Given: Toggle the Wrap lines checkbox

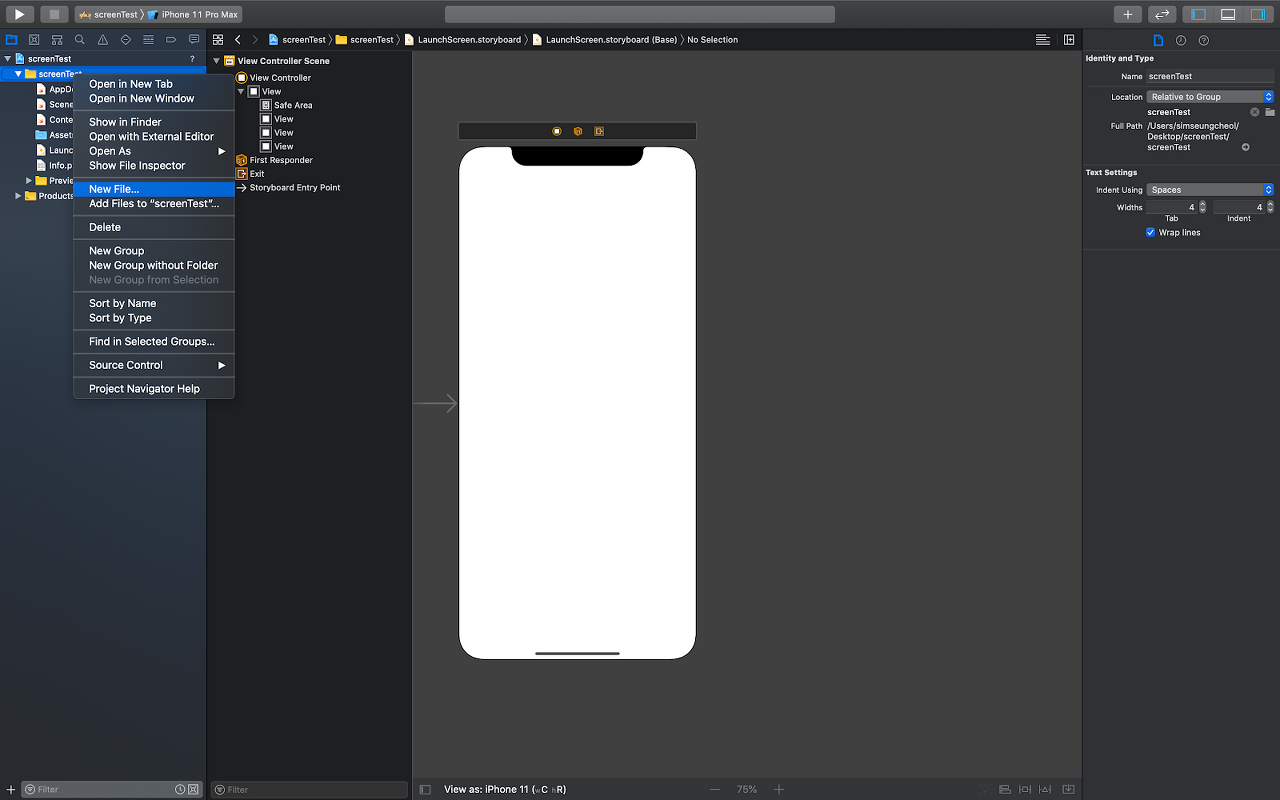Looking at the screenshot, I should pyautogui.click(x=1150, y=233).
